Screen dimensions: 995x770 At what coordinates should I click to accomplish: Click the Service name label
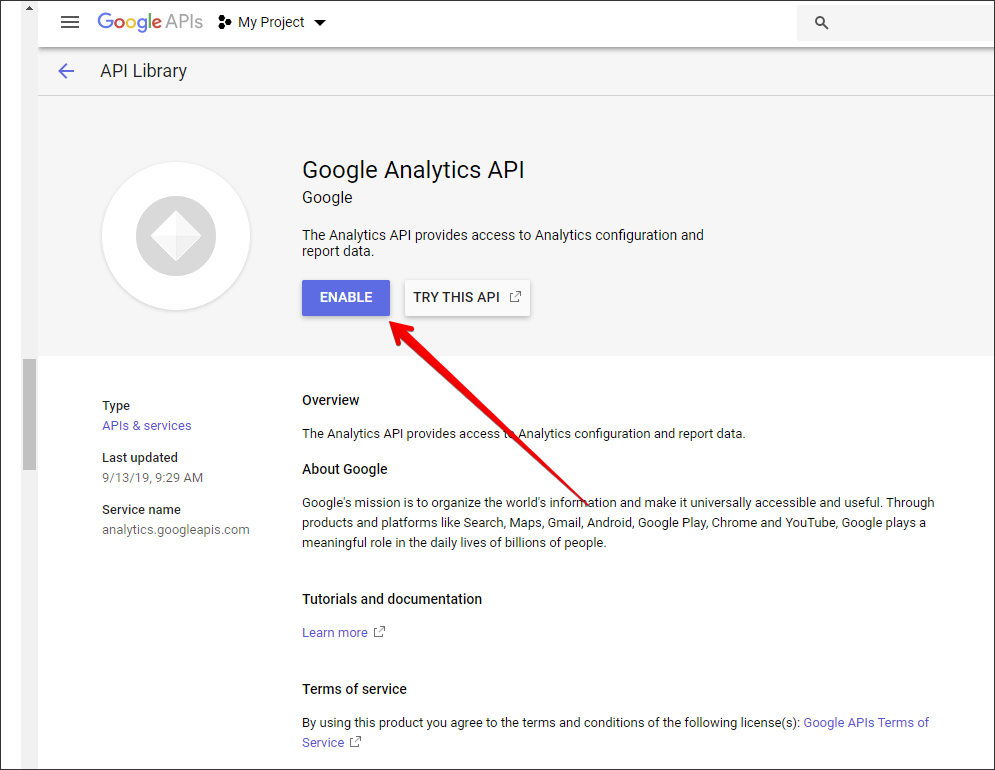click(141, 509)
